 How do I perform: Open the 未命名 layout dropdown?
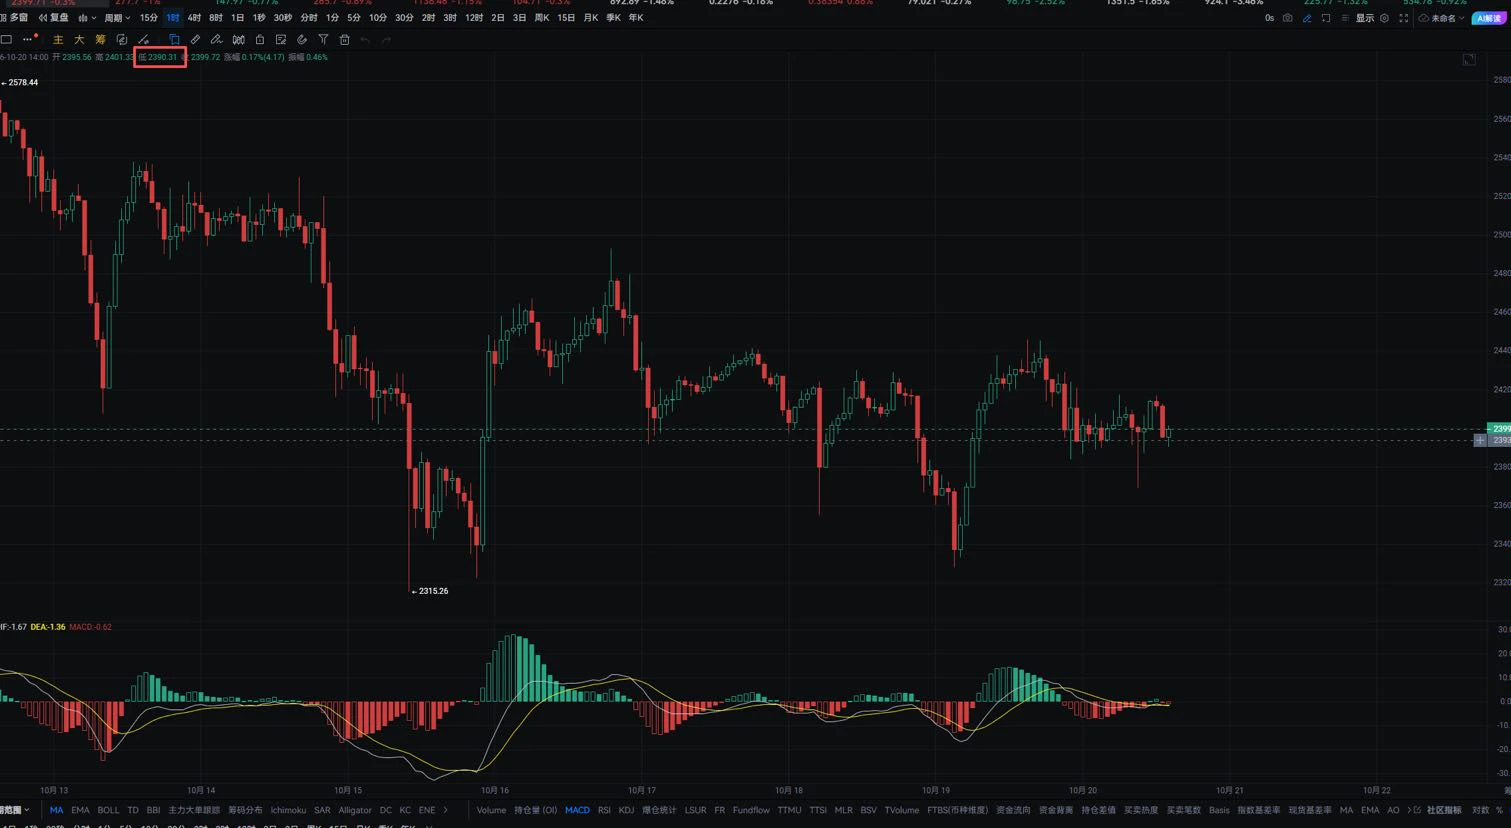point(1442,18)
